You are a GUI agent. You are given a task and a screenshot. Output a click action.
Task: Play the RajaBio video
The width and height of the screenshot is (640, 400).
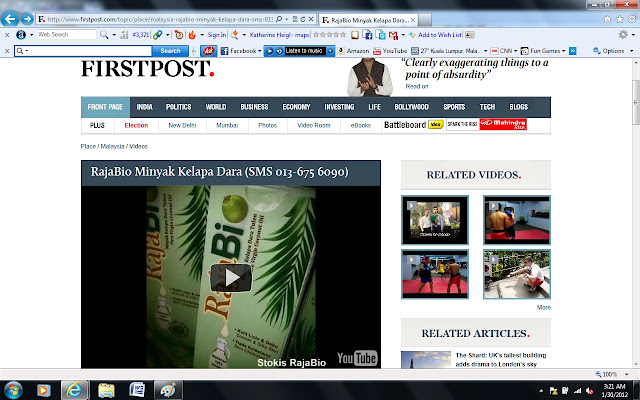(231, 278)
